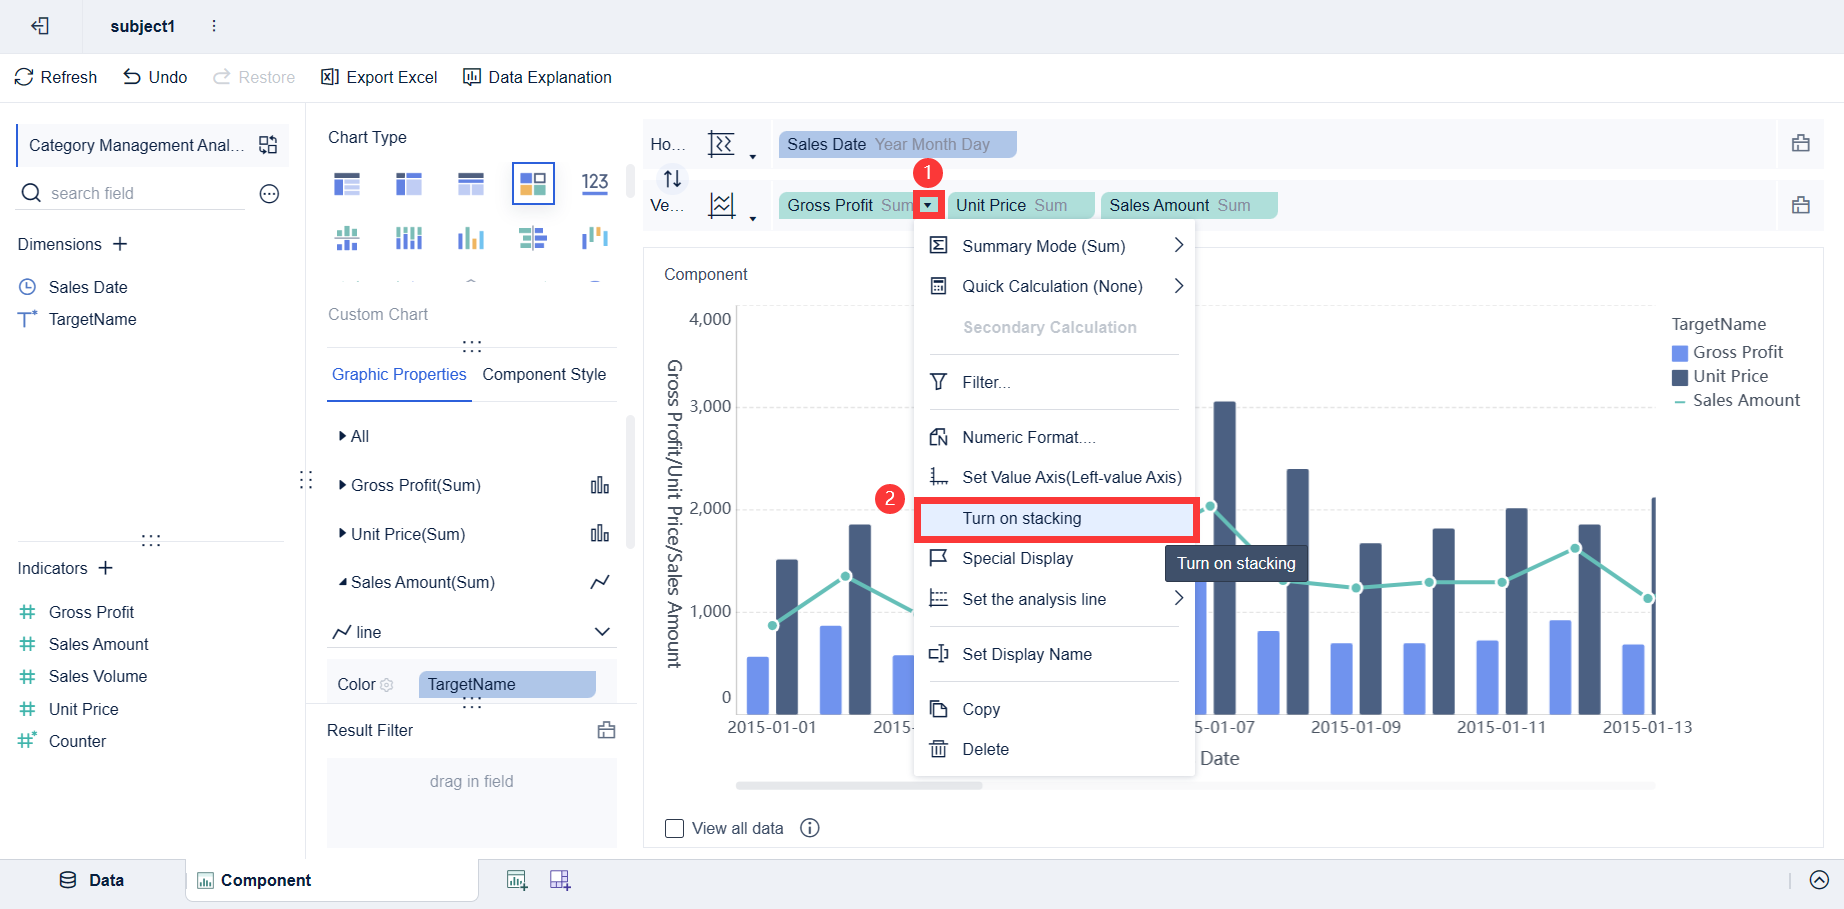This screenshot has height=909, width=1844.
Task: Toggle the View all data checkbox
Action: click(x=675, y=828)
